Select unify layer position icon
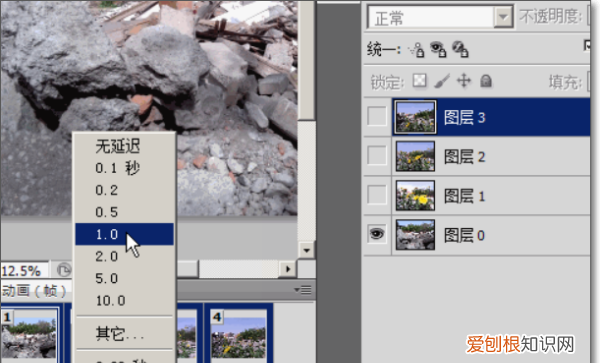The height and width of the screenshot is (363, 600). tap(416, 50)
